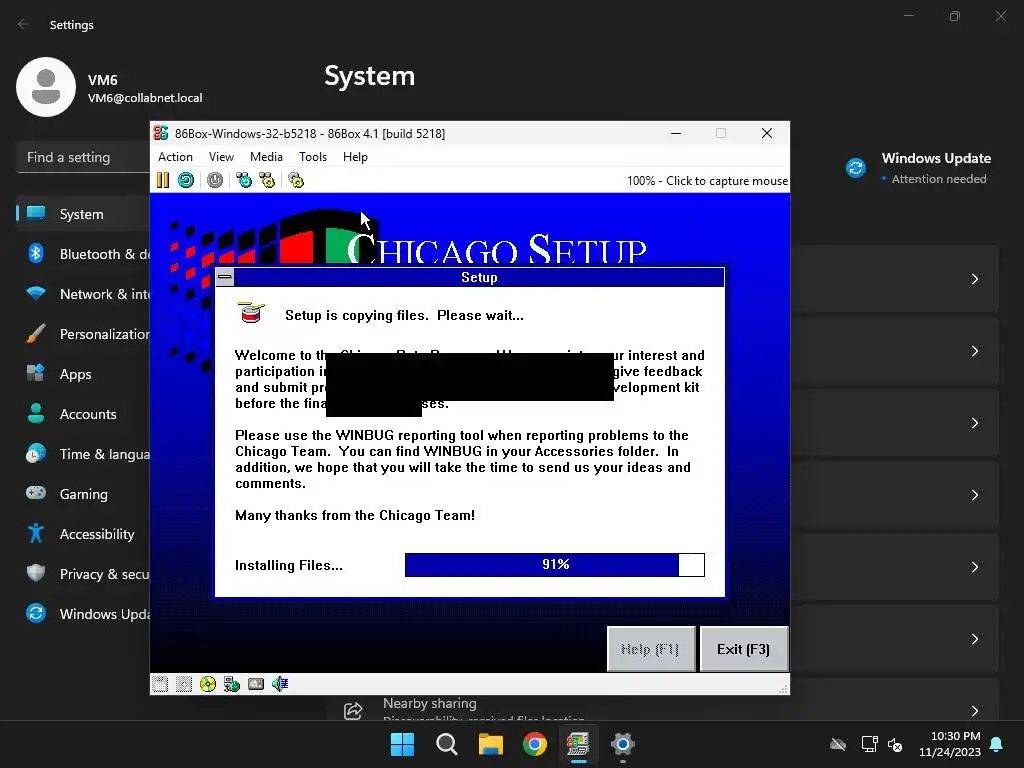The height and width of the screenshot is (768, 1024).
Task: Click the Help (F1) button in Chicago Setup
Action: [650, 649]
